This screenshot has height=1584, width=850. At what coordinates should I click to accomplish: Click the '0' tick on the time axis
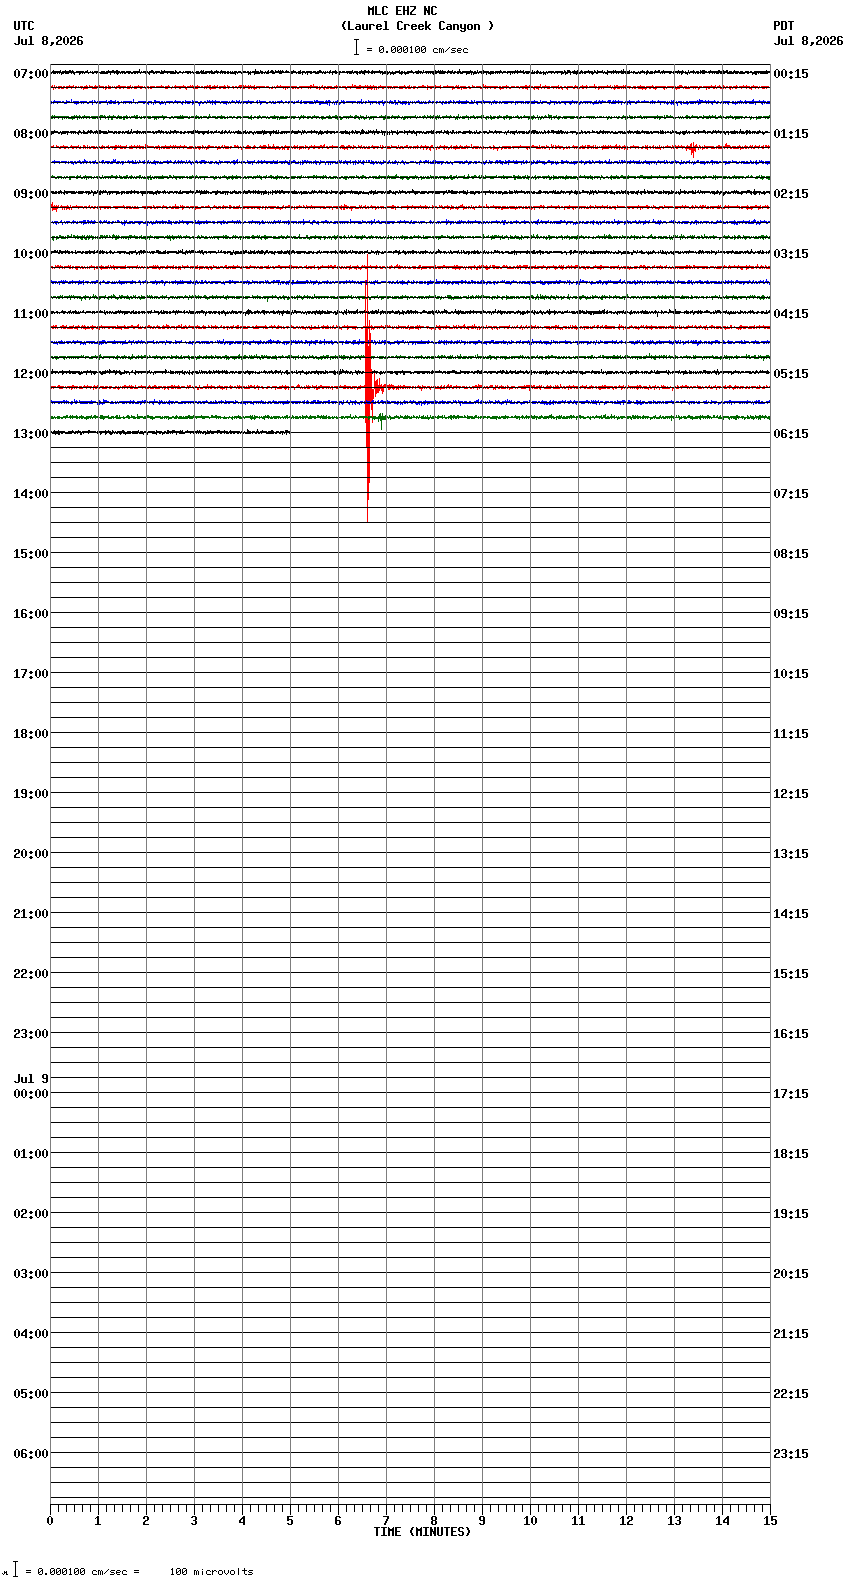point(50,1521)
